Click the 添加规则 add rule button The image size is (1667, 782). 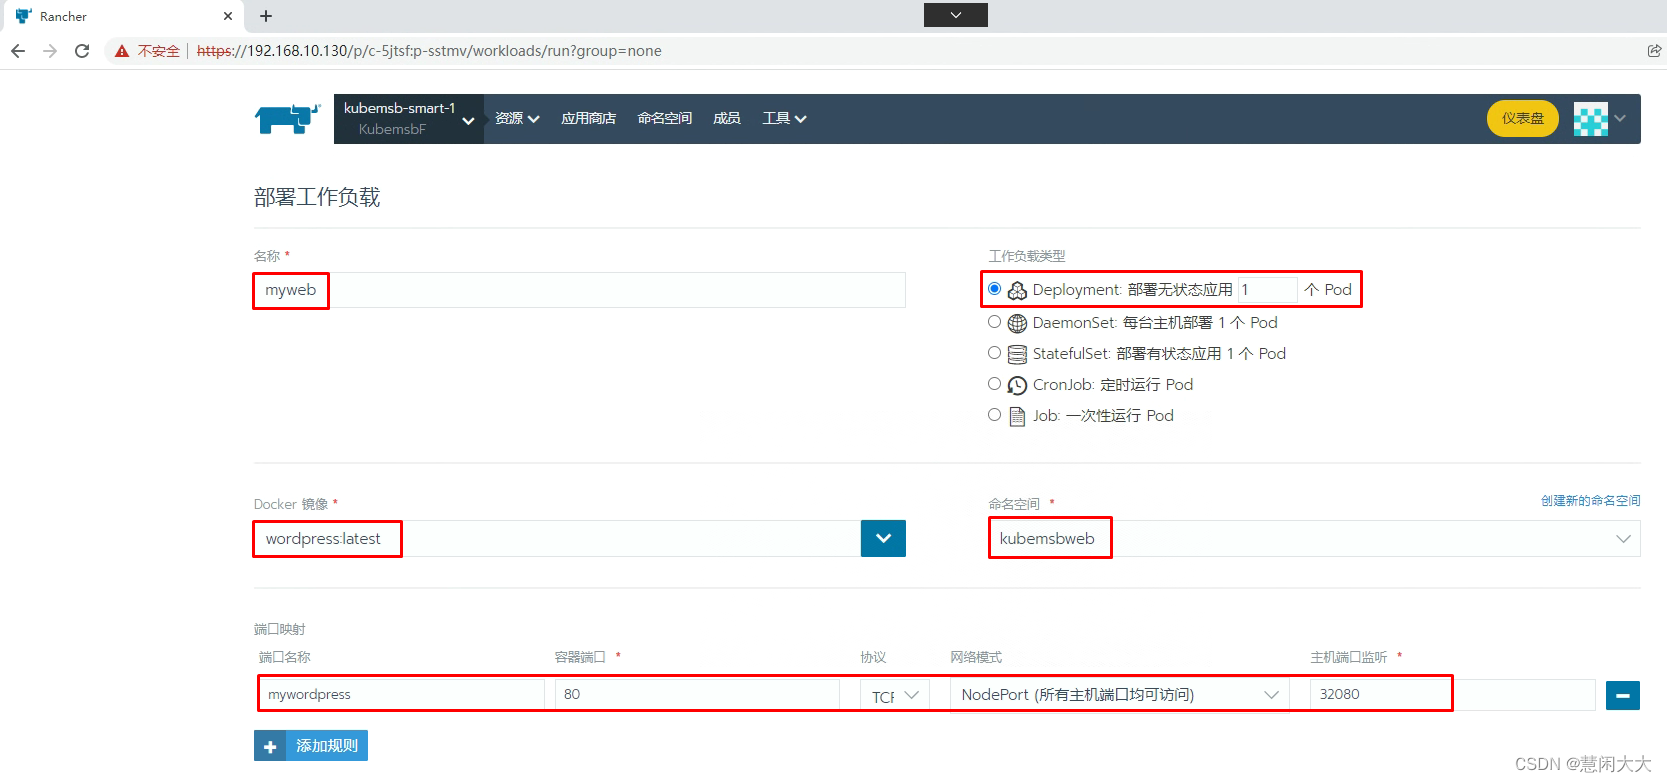click(311, 746)
